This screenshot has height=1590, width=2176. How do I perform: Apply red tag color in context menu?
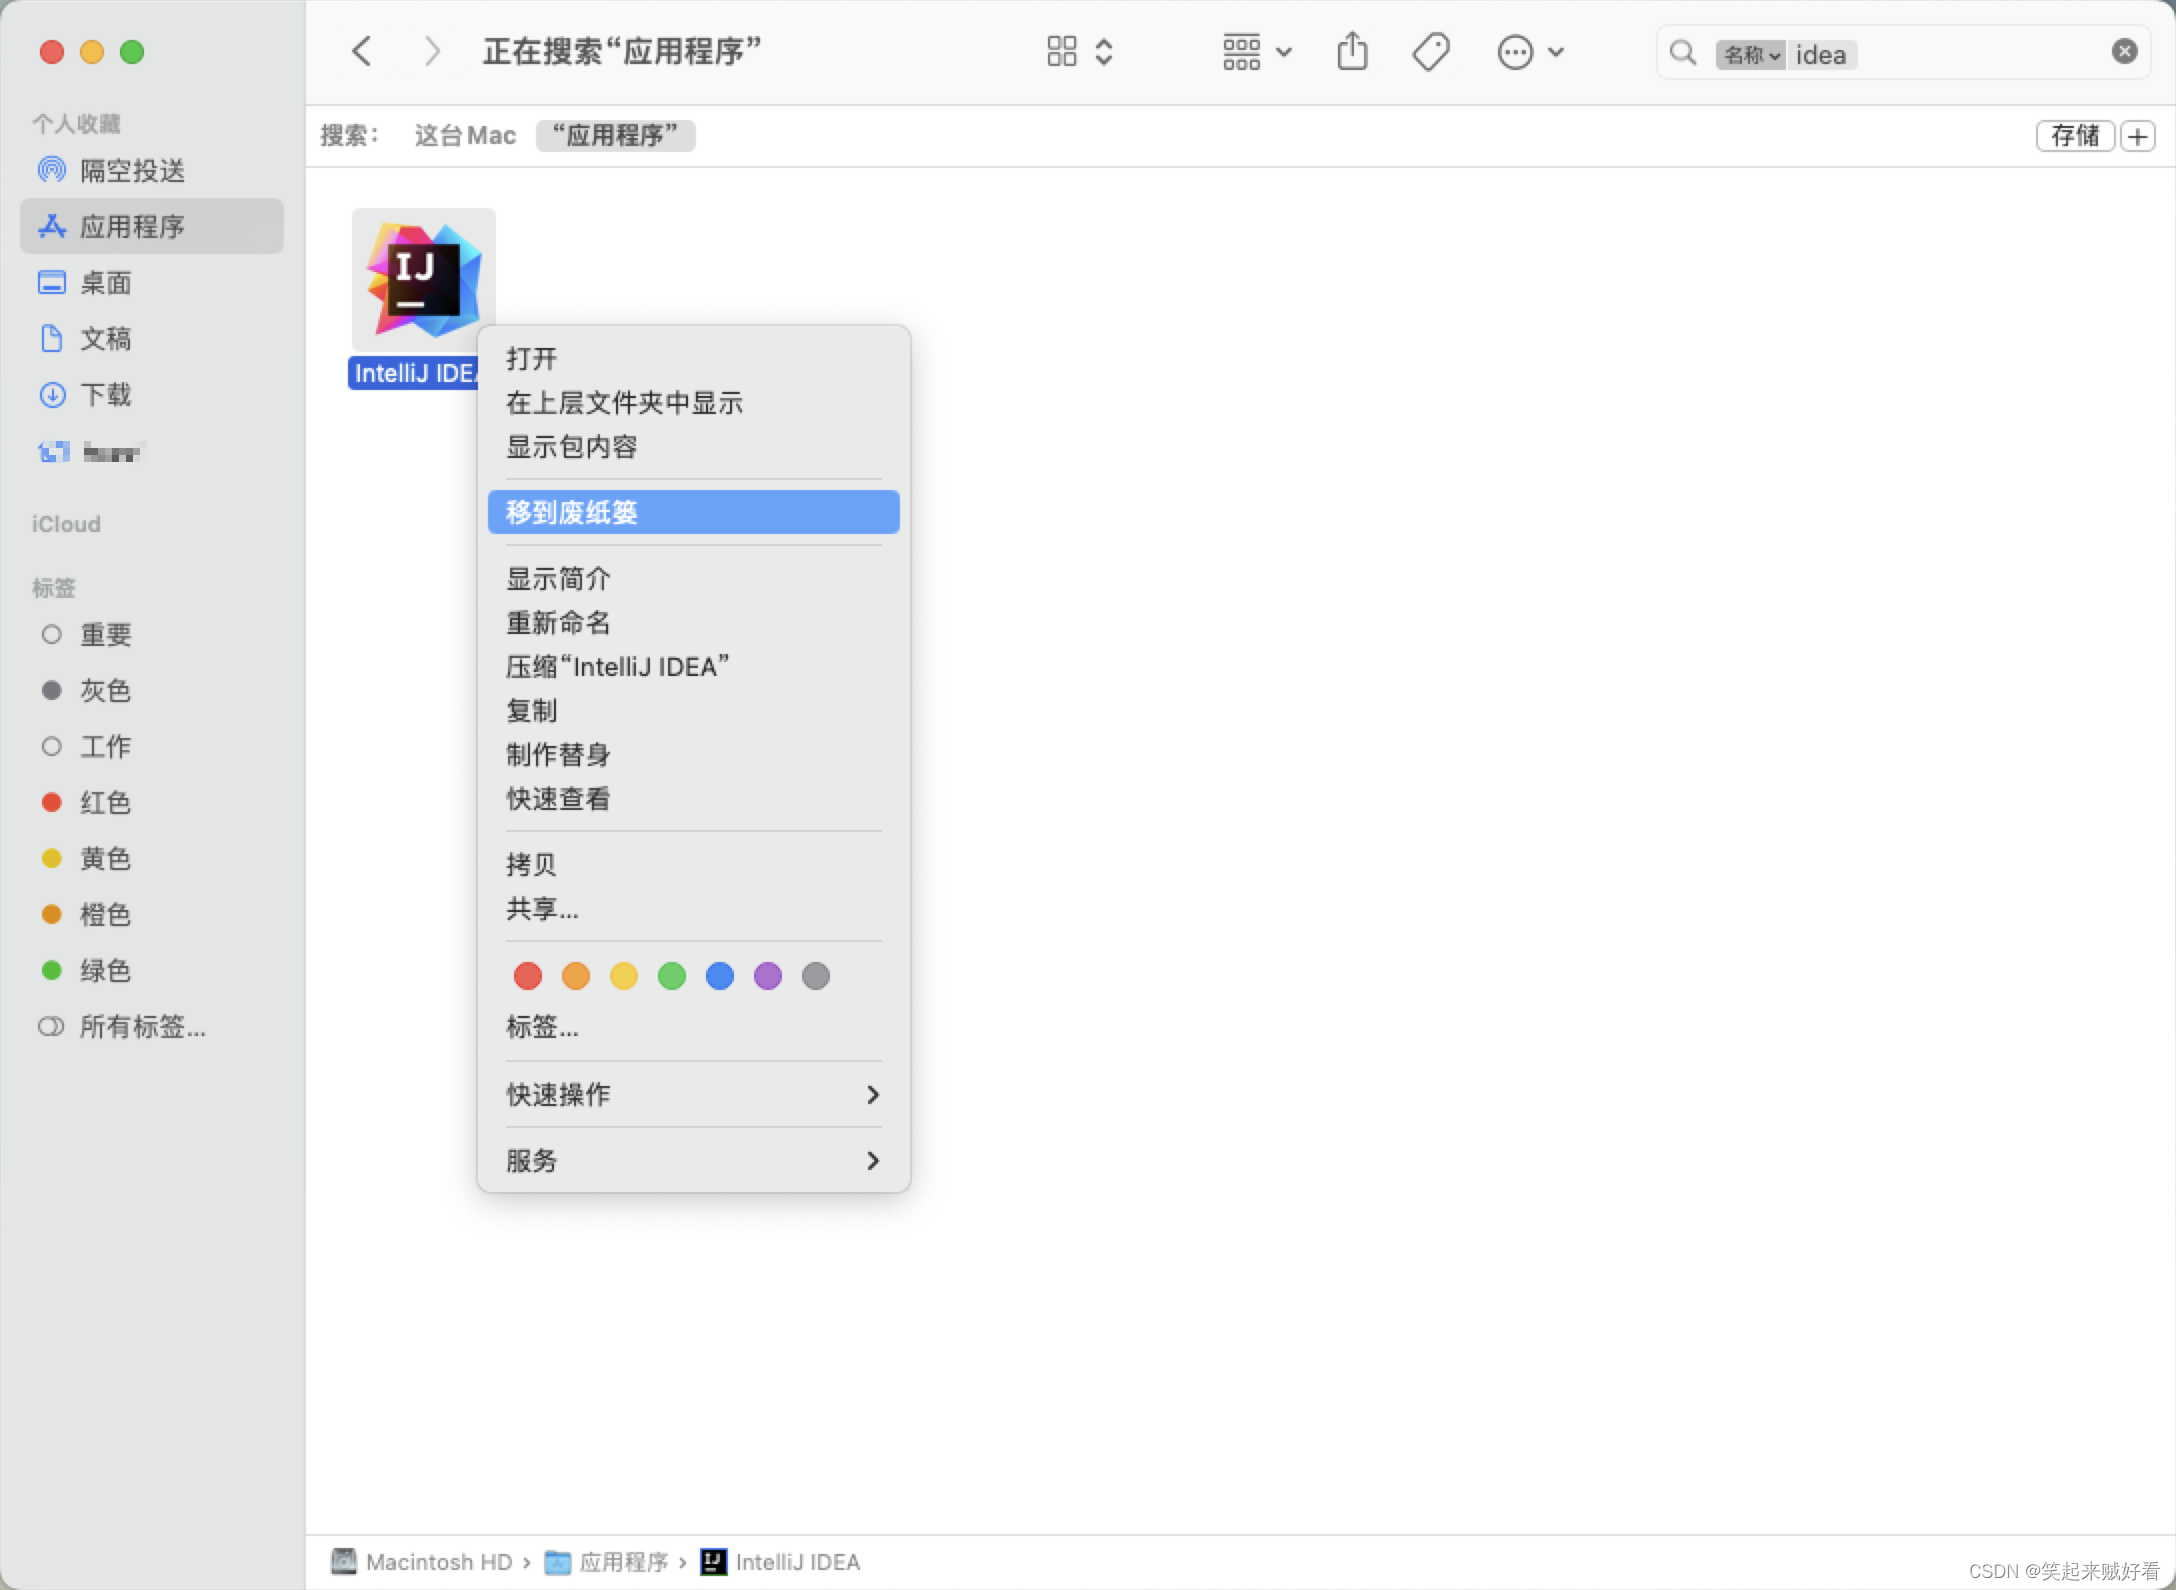pos(528,976)
